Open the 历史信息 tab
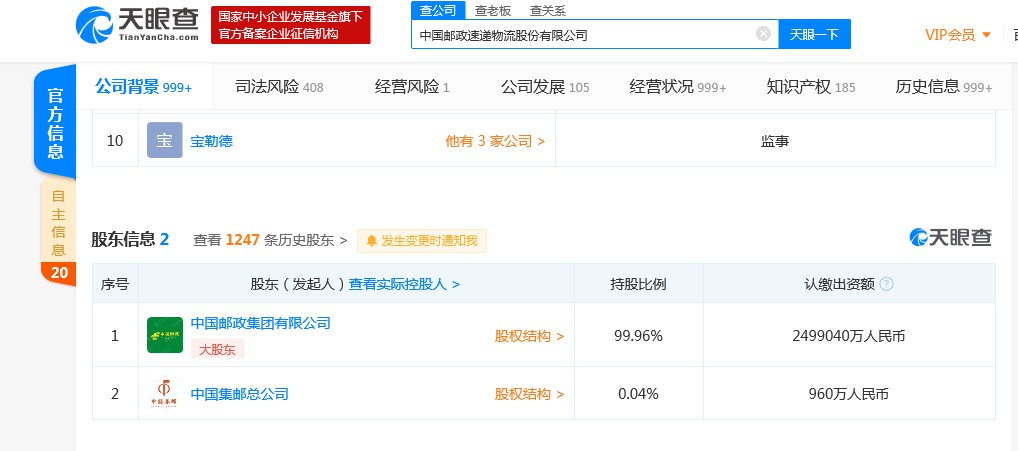This screenshot has width=1018, height=451. coord(944,86)
